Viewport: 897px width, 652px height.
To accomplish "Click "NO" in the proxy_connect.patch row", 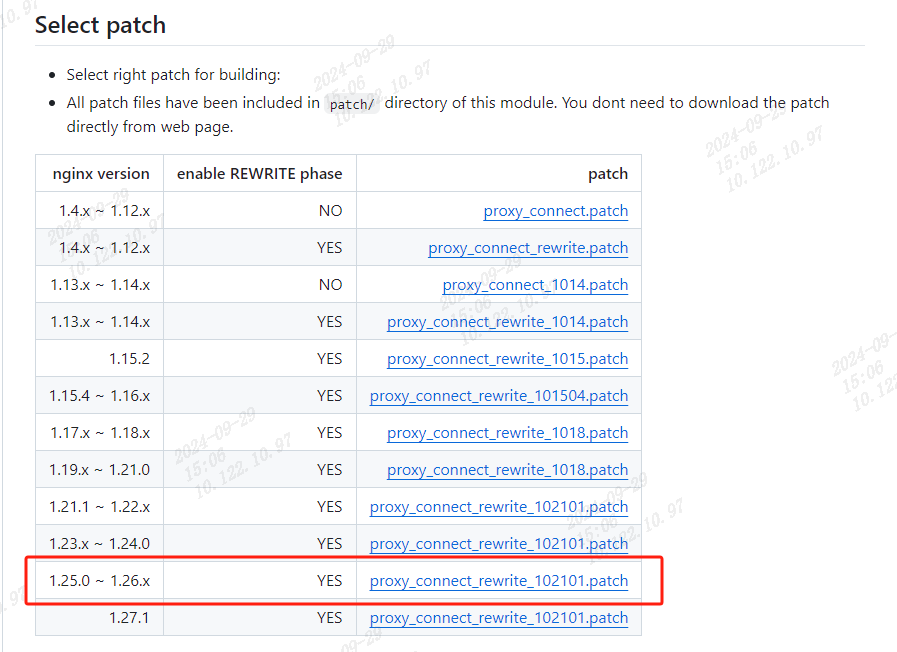I will coord(331,211).
